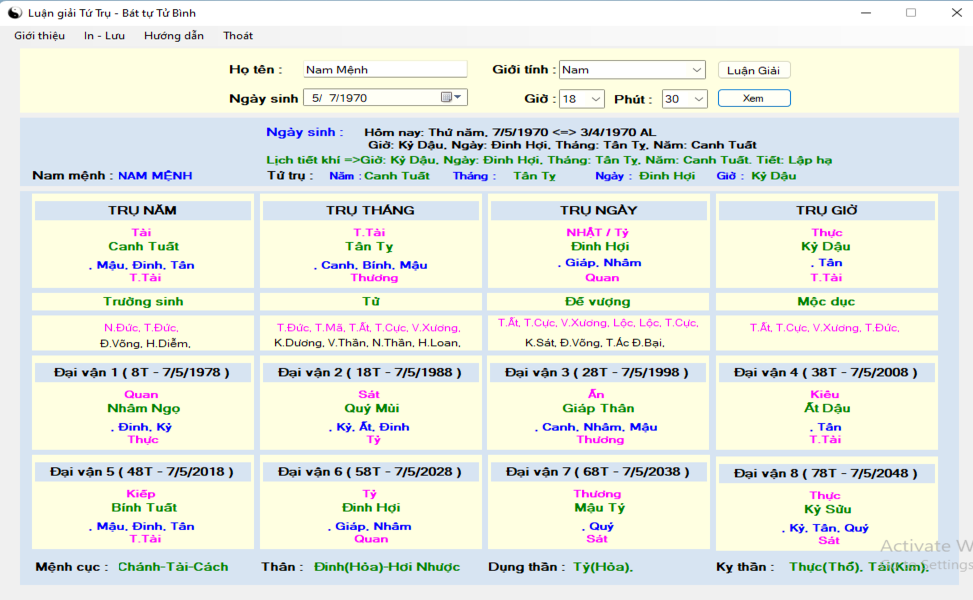This screenshot has width=973, height=600.
Task: Click the yin-yang app icon in title bar
Action: coord(14,12)
